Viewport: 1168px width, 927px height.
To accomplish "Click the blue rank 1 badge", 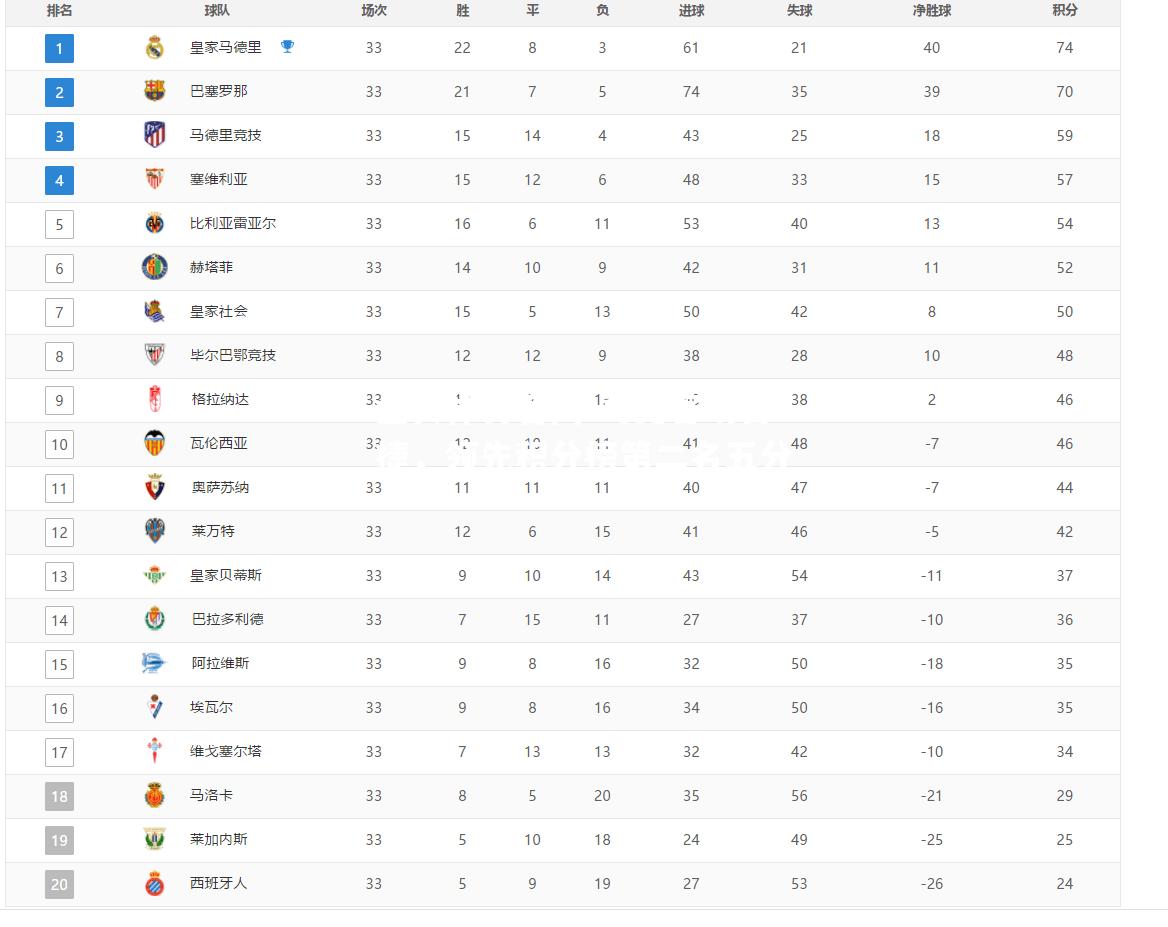I will click(x=60, y=48).
